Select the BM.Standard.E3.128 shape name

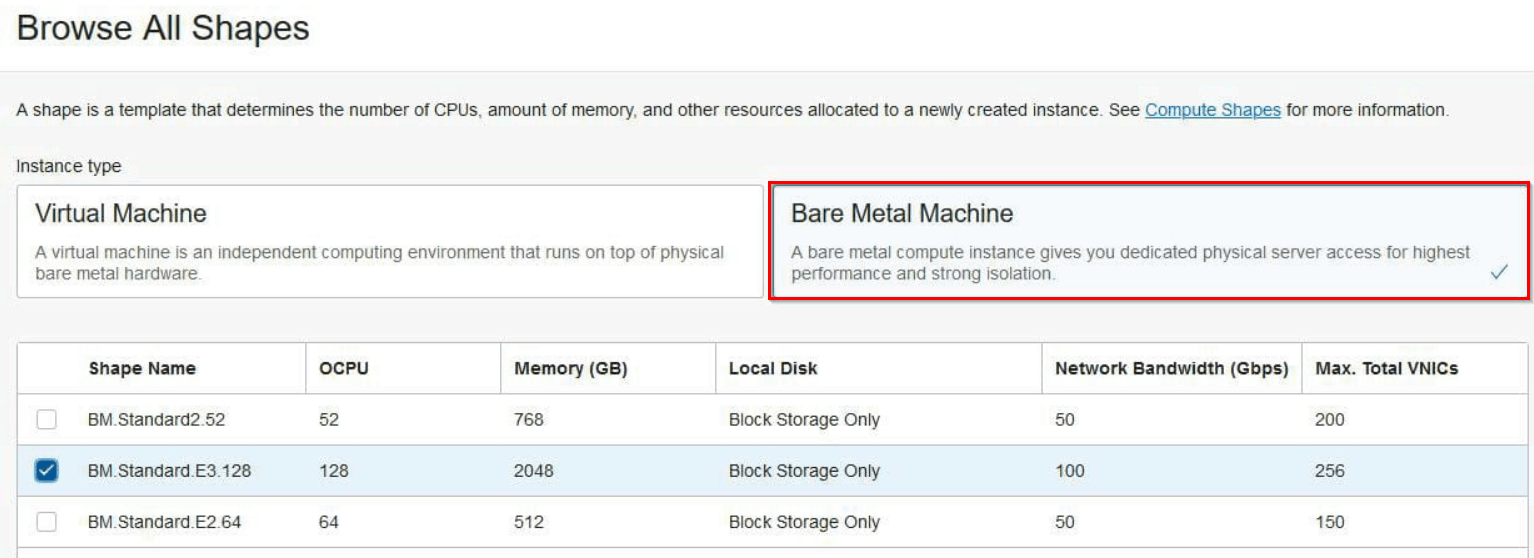coord(169,471)
